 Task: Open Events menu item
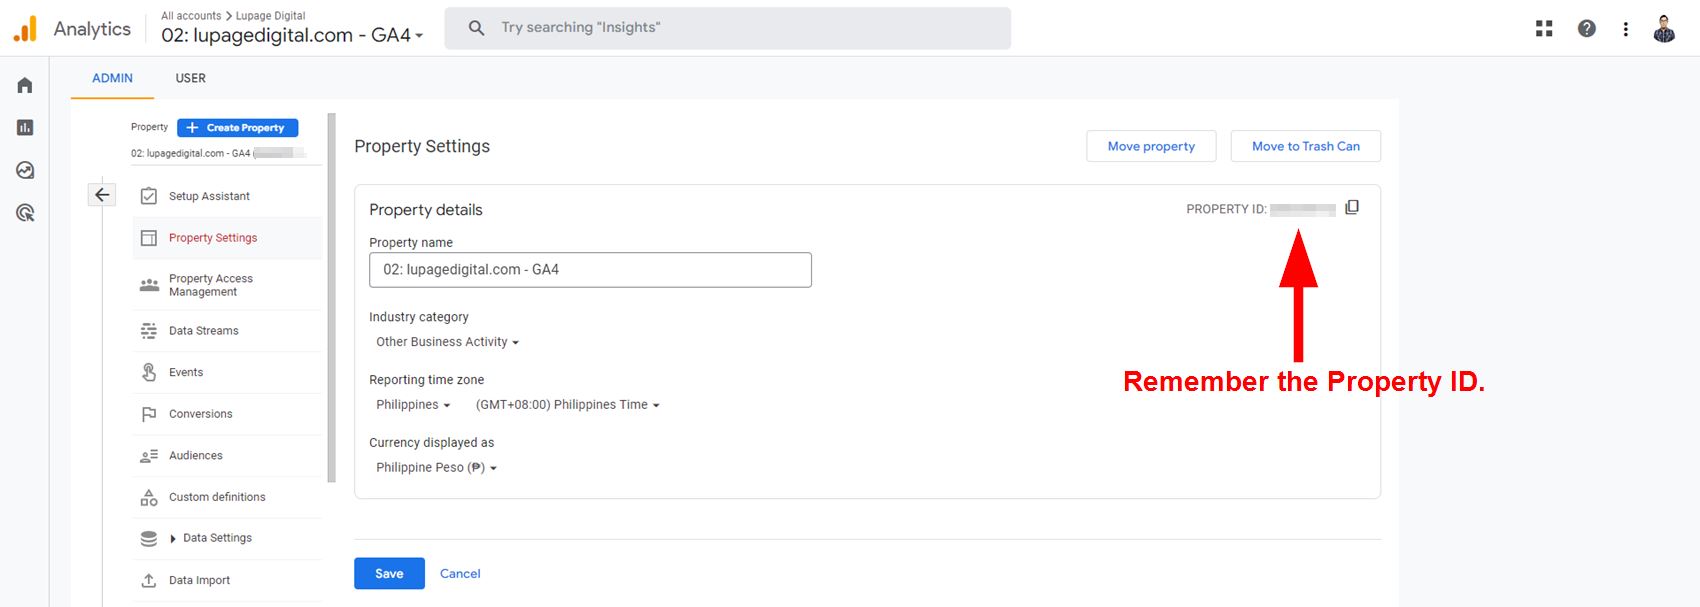tap(227, 372)
